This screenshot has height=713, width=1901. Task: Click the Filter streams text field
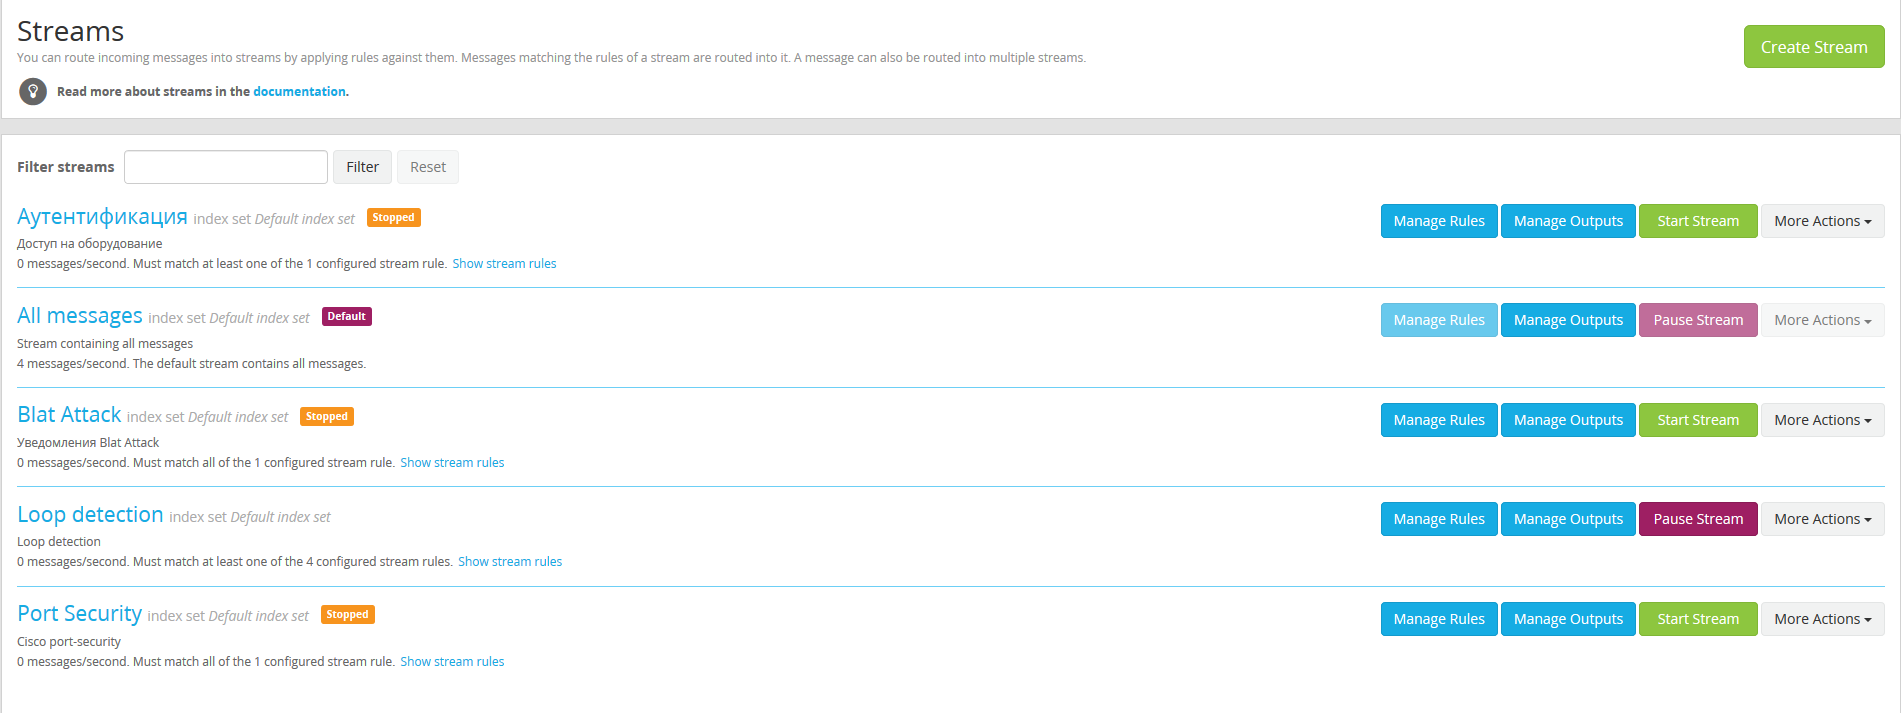pos(226,167)
